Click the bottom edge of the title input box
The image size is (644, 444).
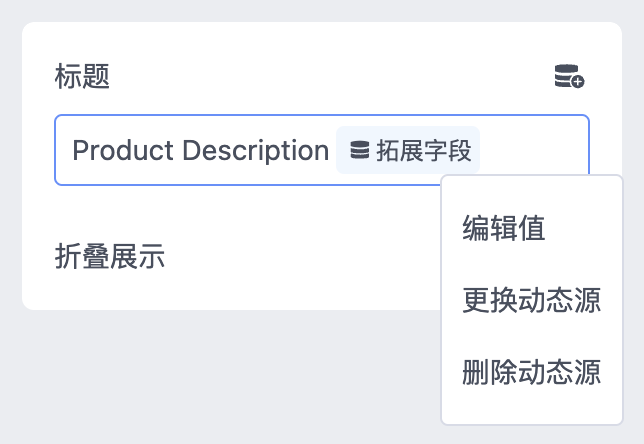pos(250,184)
